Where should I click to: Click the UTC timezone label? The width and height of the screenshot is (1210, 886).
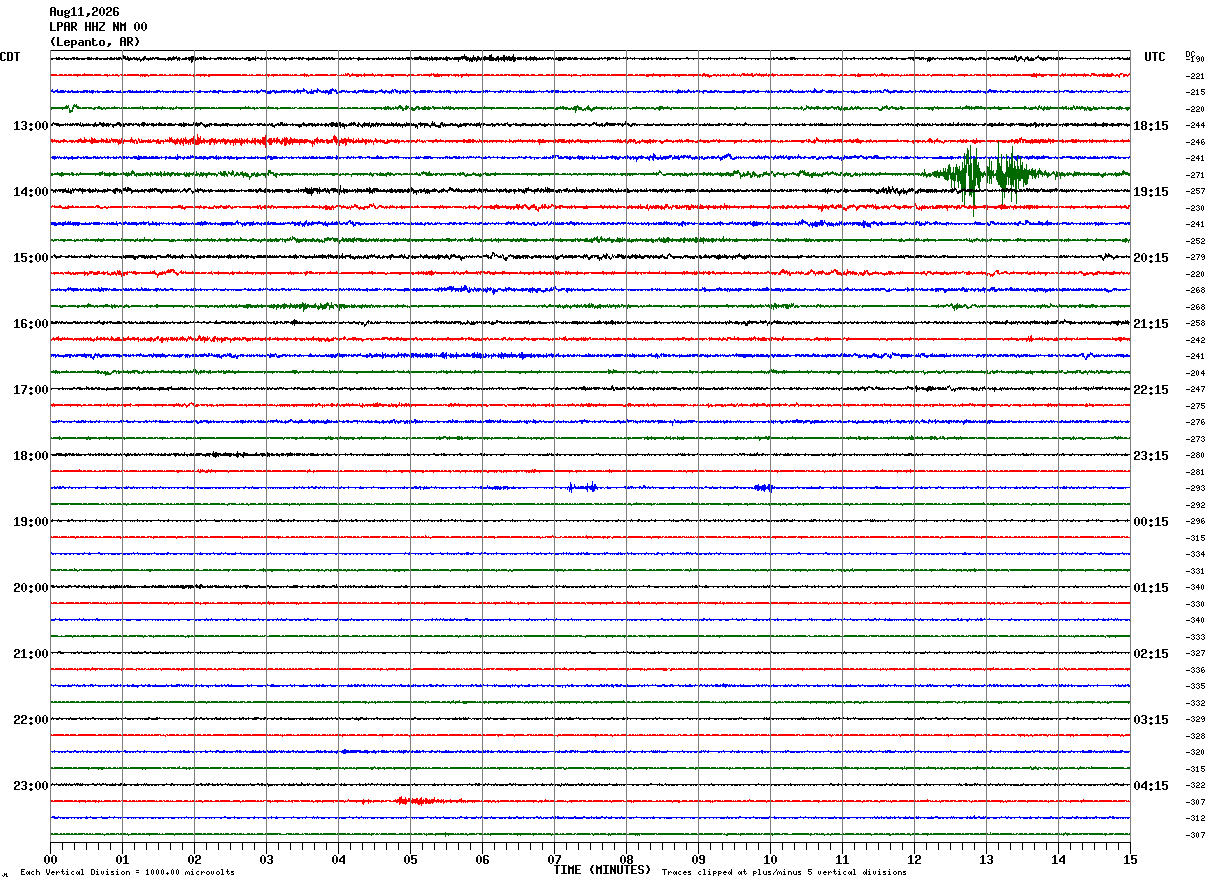[1155, 57]
